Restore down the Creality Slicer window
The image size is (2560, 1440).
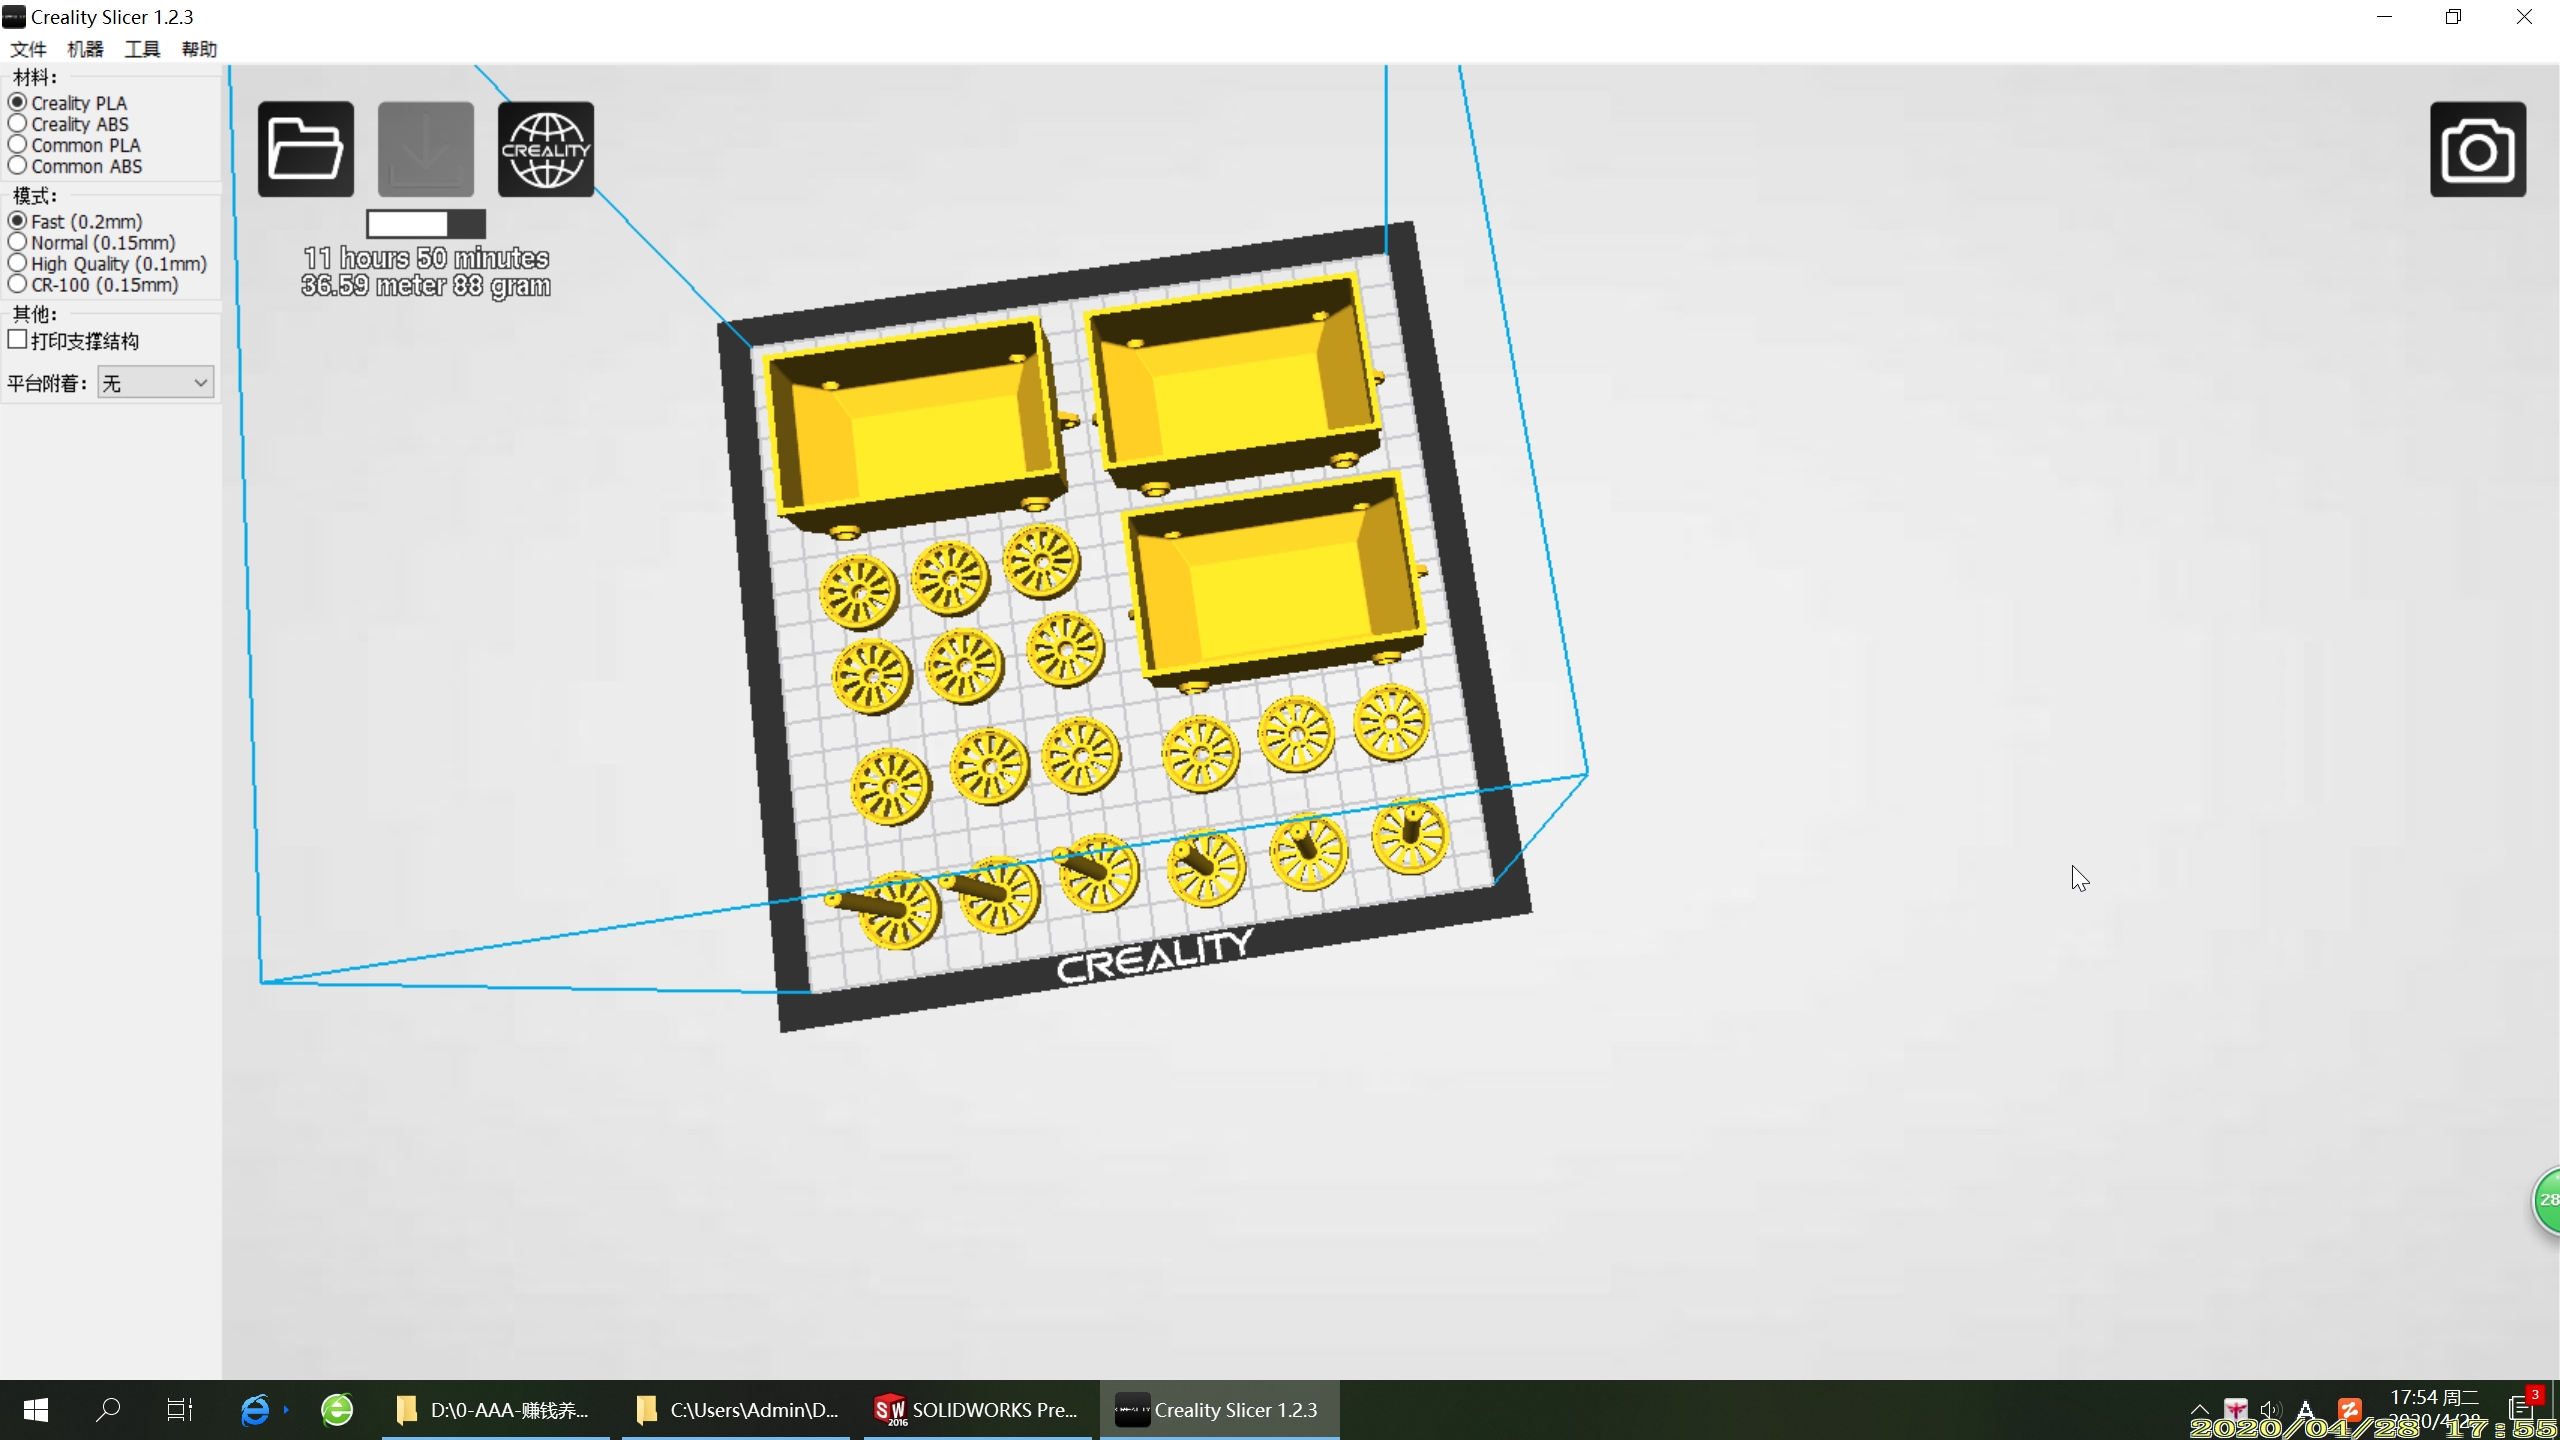pos(2454,17)
